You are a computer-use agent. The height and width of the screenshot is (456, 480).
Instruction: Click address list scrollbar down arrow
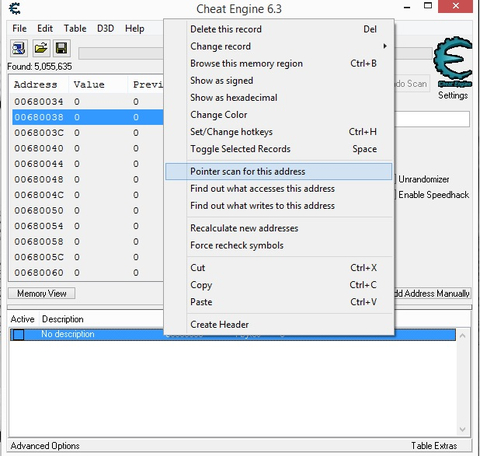point(462,429)
